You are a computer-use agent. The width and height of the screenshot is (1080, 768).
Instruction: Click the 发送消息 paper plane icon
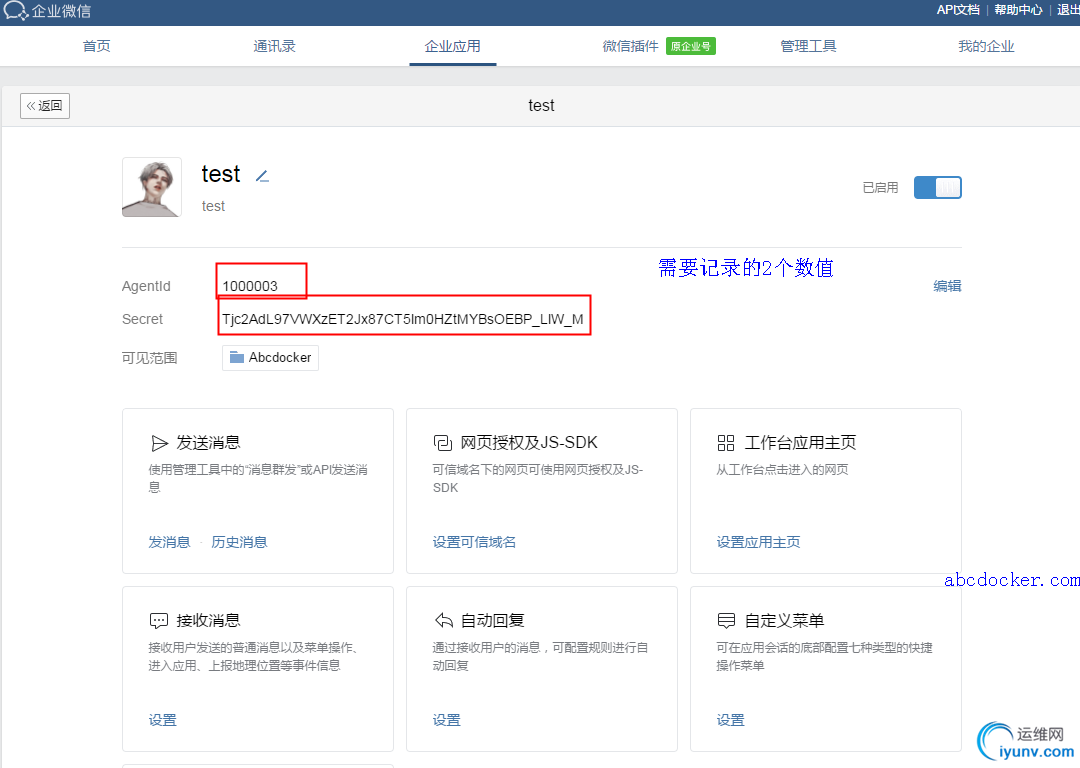point(159,443)
